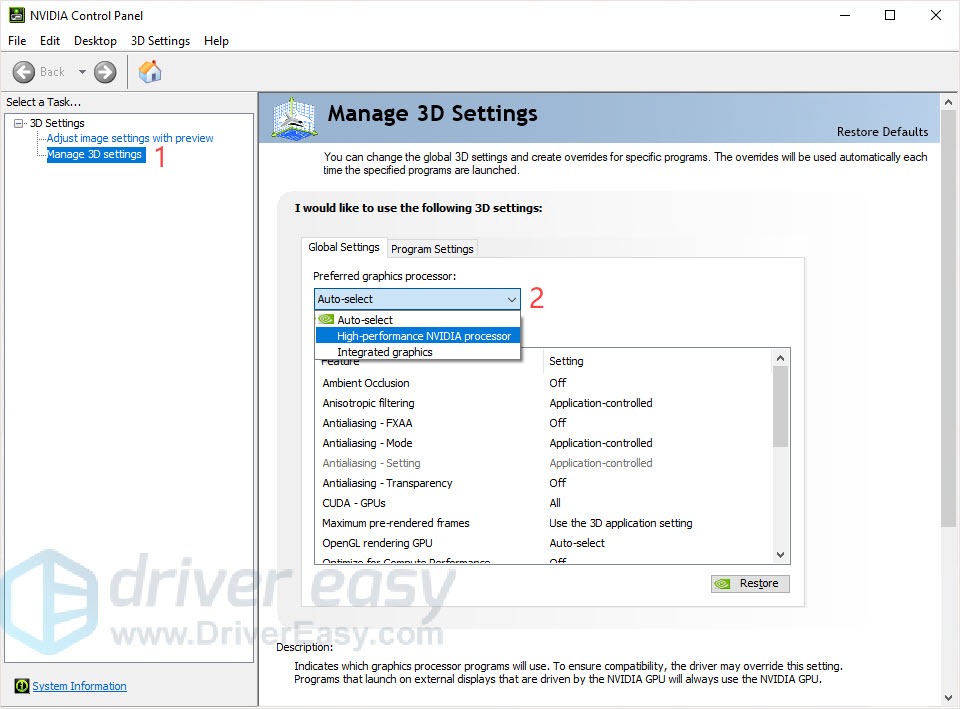Open the Preferred graphics processor combo box

pyautogui.click(x=417, y=299)
